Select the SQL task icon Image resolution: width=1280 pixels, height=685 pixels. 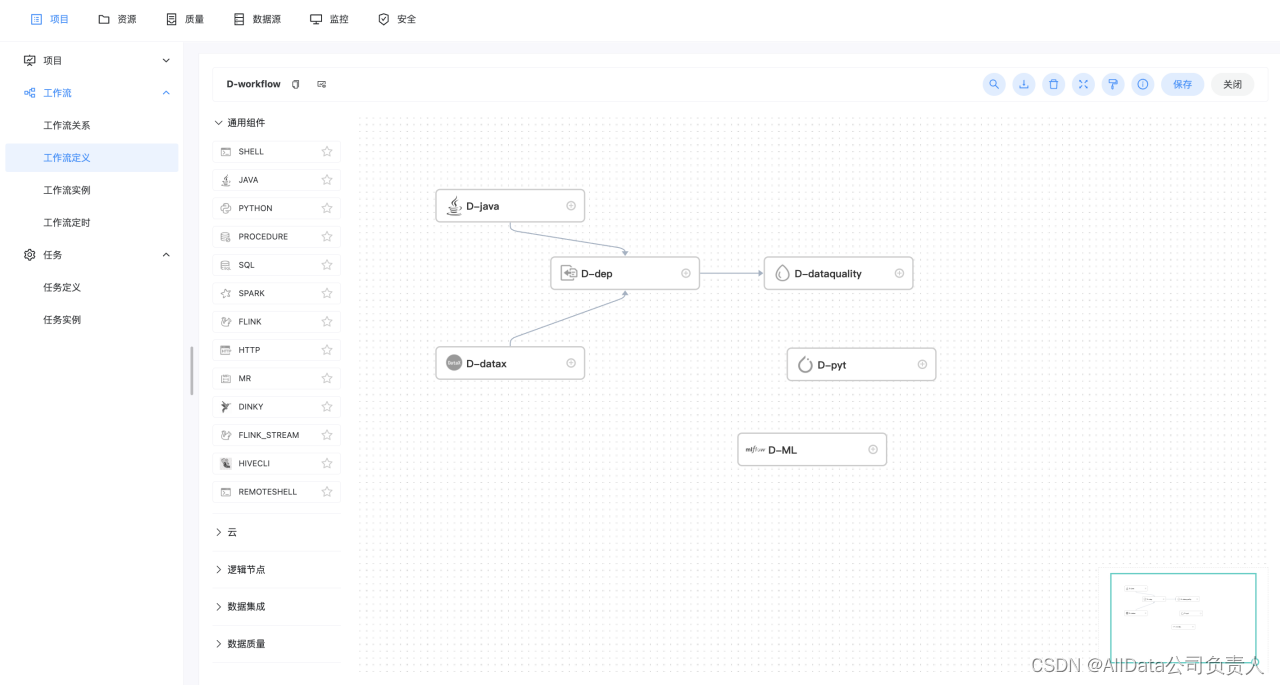coord(226,265)
